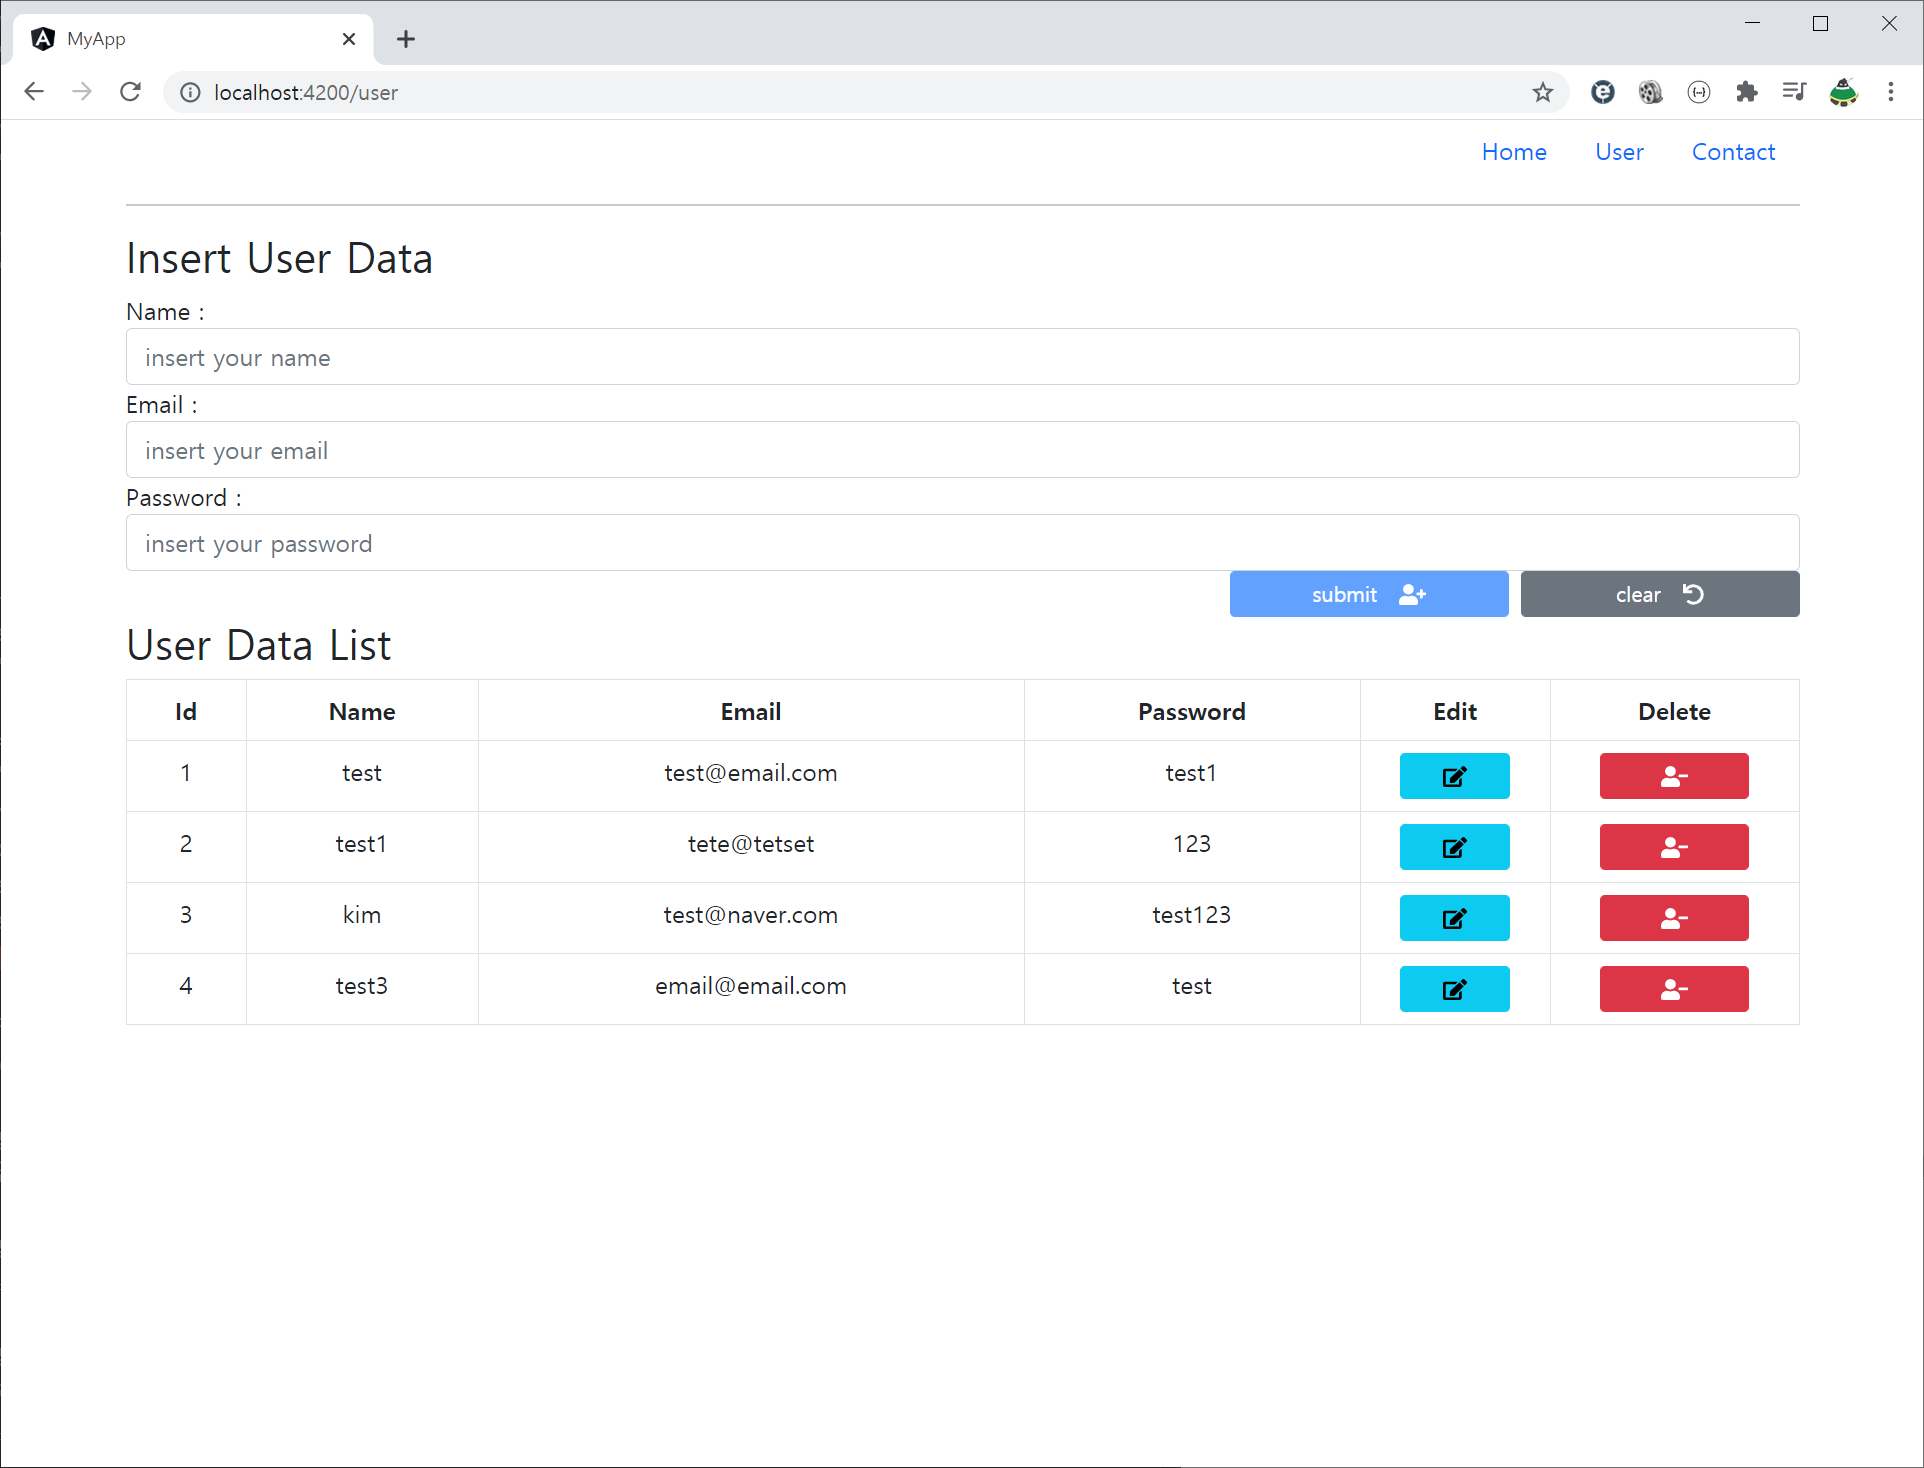Focus the name input field
The image size is (1924, 1468).
[x=961, y=357]
